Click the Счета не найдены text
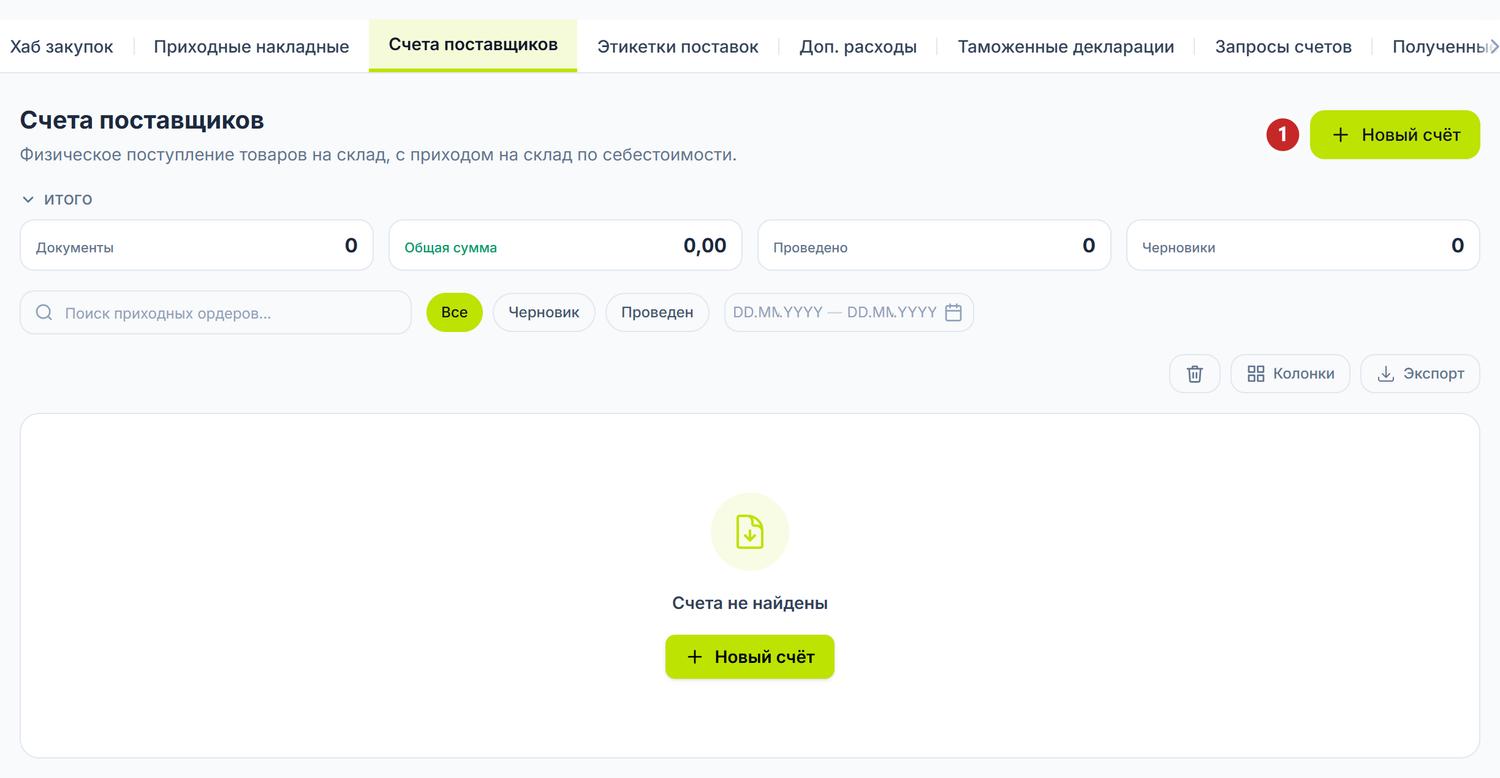The image size is (1500, 778). 750,603
